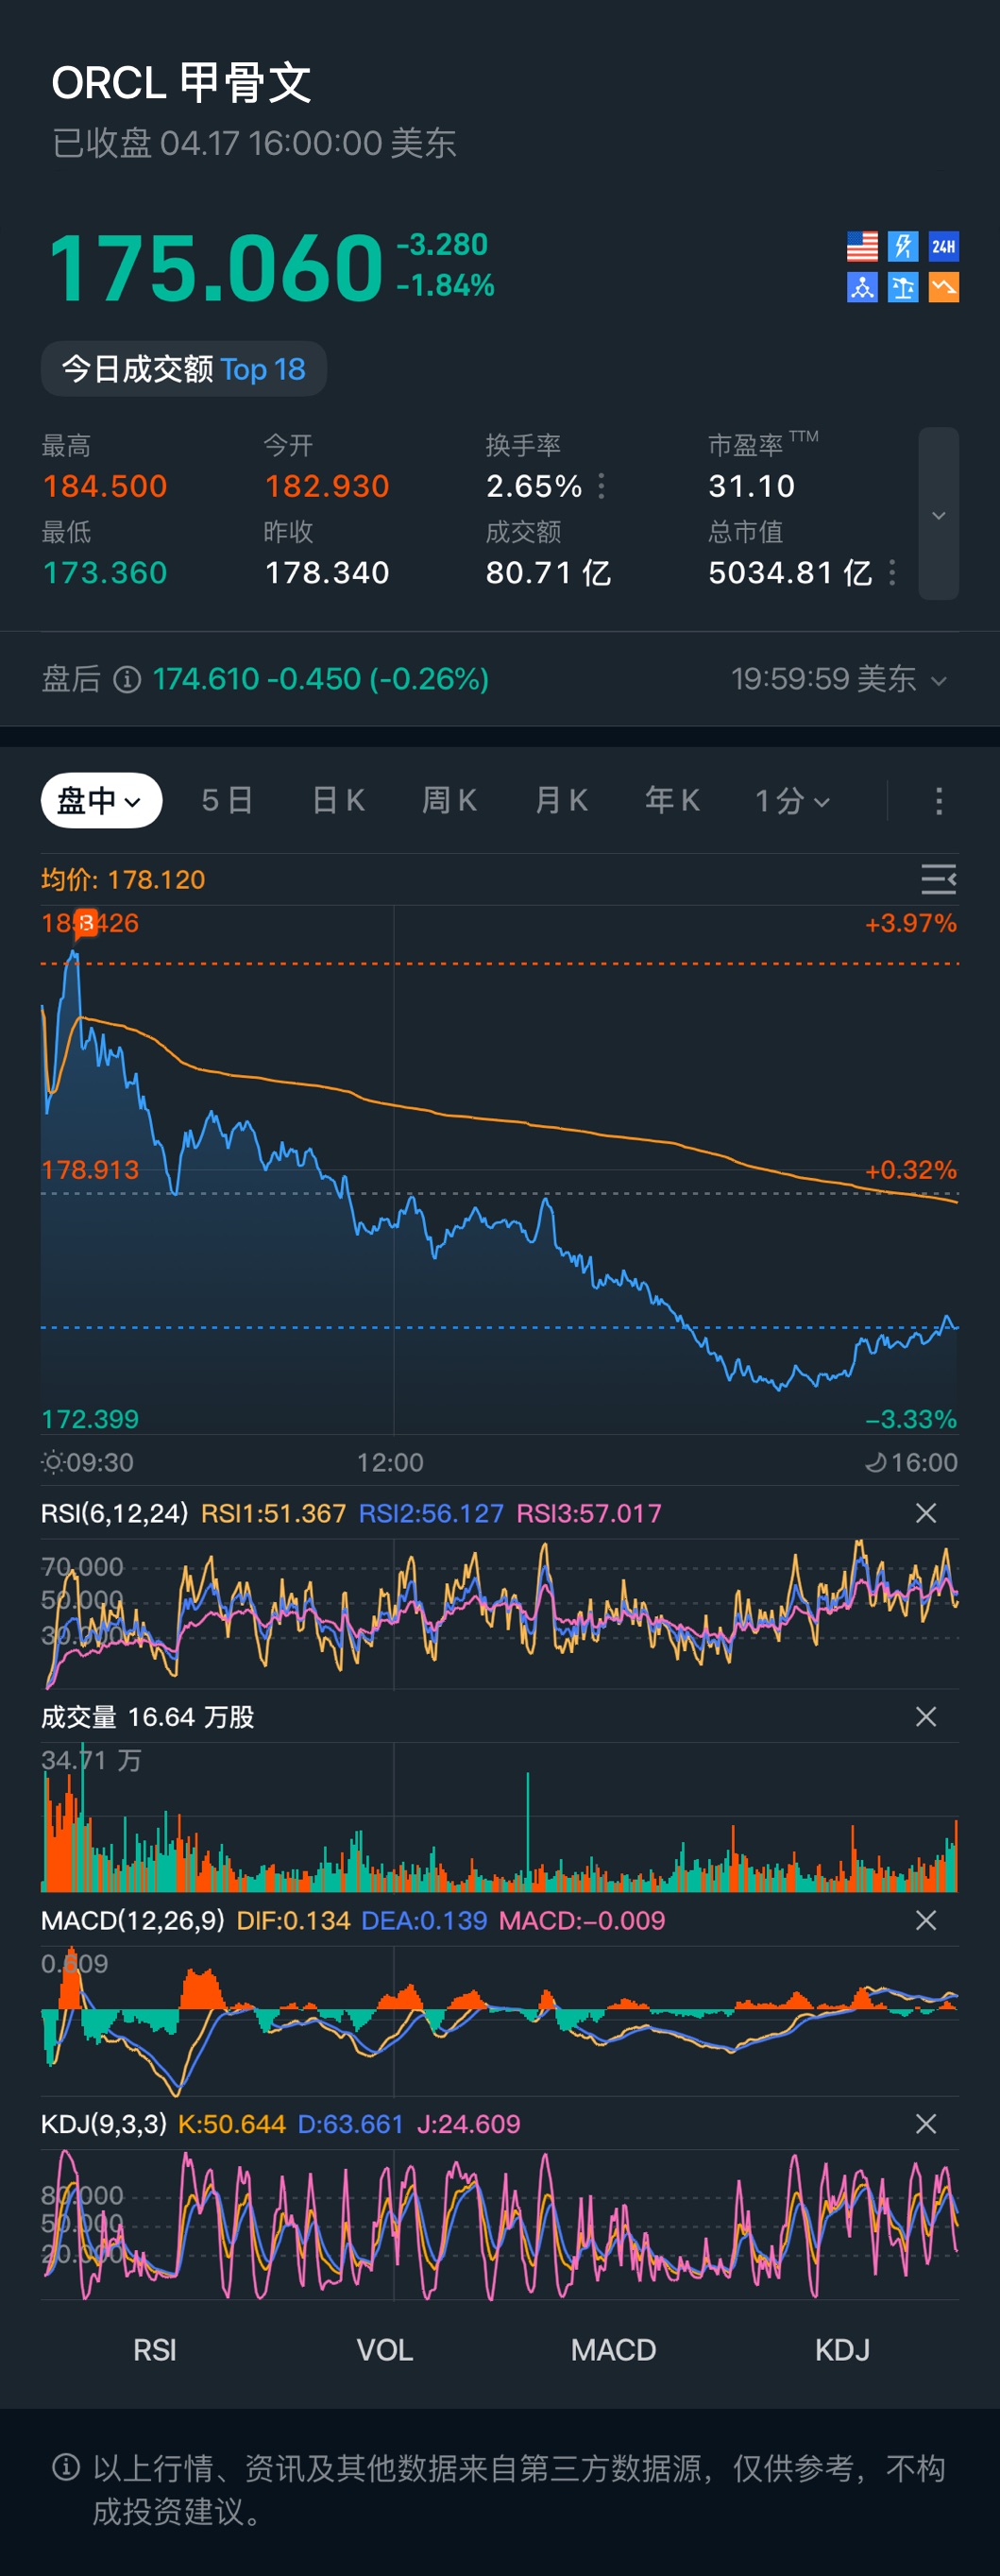Expand the quote details chevron panel
The width and height of the screenshot is (1000, 2576).
click(938, 514)
